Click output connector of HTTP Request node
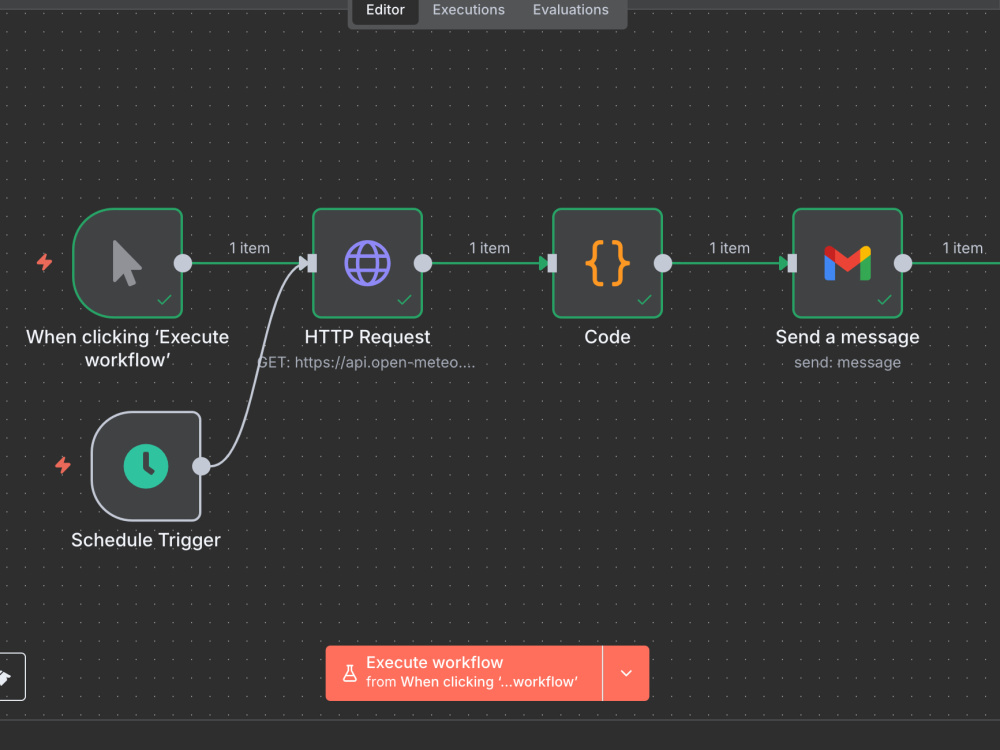The image size is (1000, 750). click(x=423, y=263)
